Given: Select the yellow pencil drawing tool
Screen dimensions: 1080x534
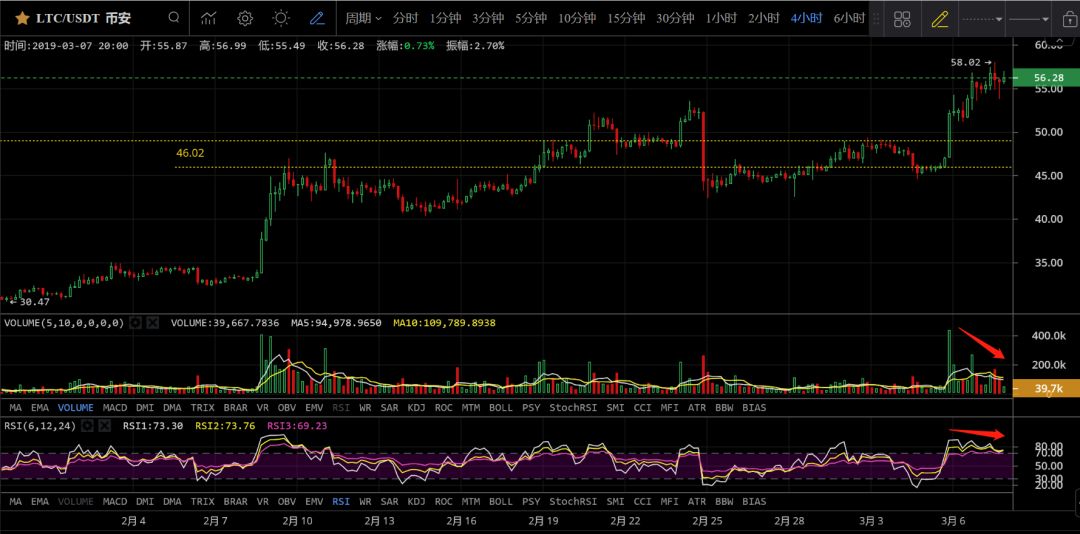Looking at the screenshot, I should pos(939,19).
